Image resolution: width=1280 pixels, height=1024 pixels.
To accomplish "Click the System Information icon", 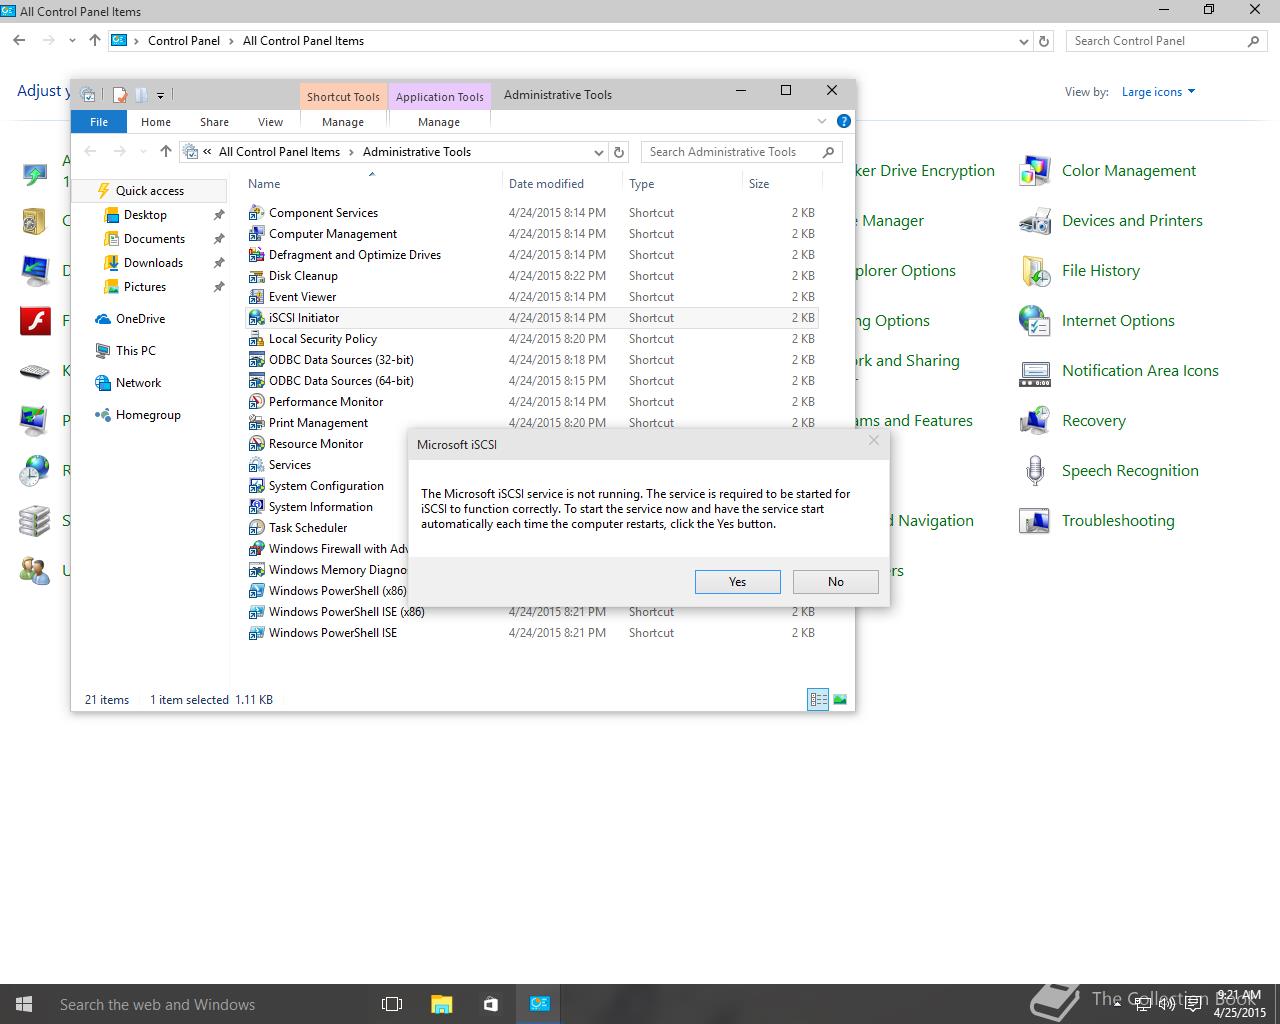I will (256, 507).
